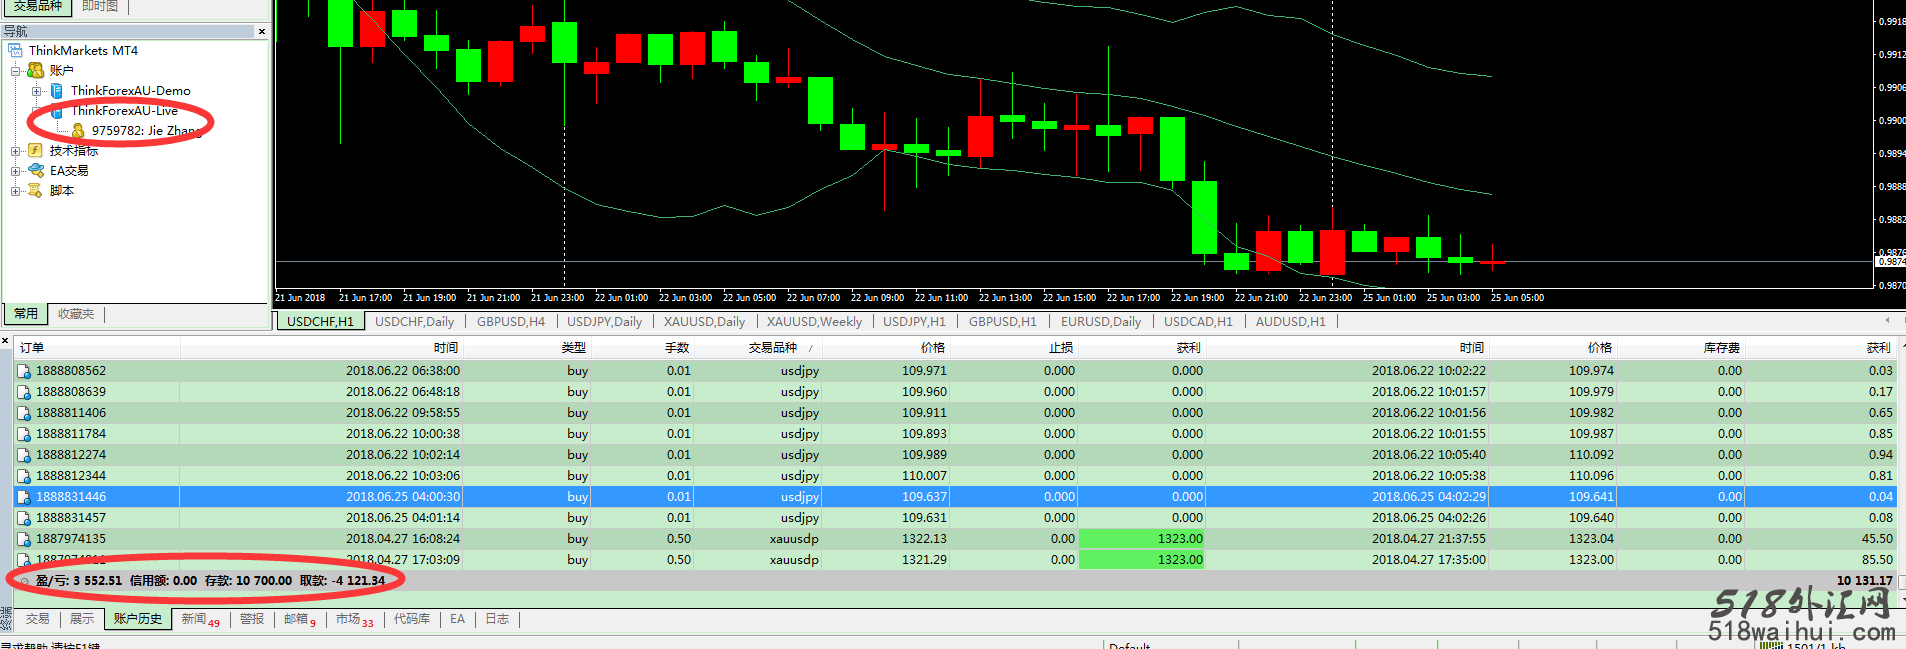Switch to the XAUUSD,Weekly chart tab
The image size is (1906, 649).
(813, 322)
